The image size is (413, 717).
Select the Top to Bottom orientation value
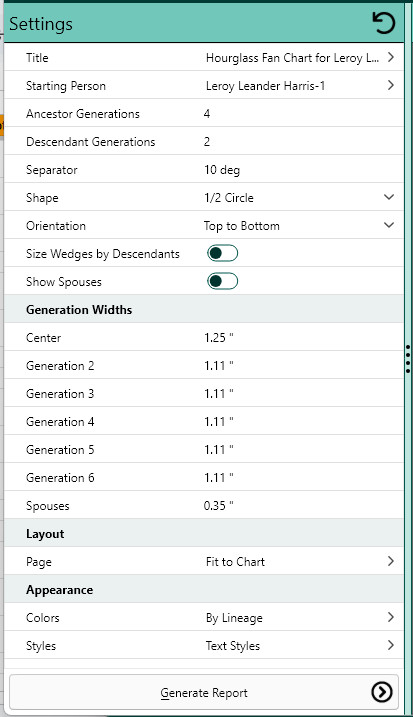(241, 226)
